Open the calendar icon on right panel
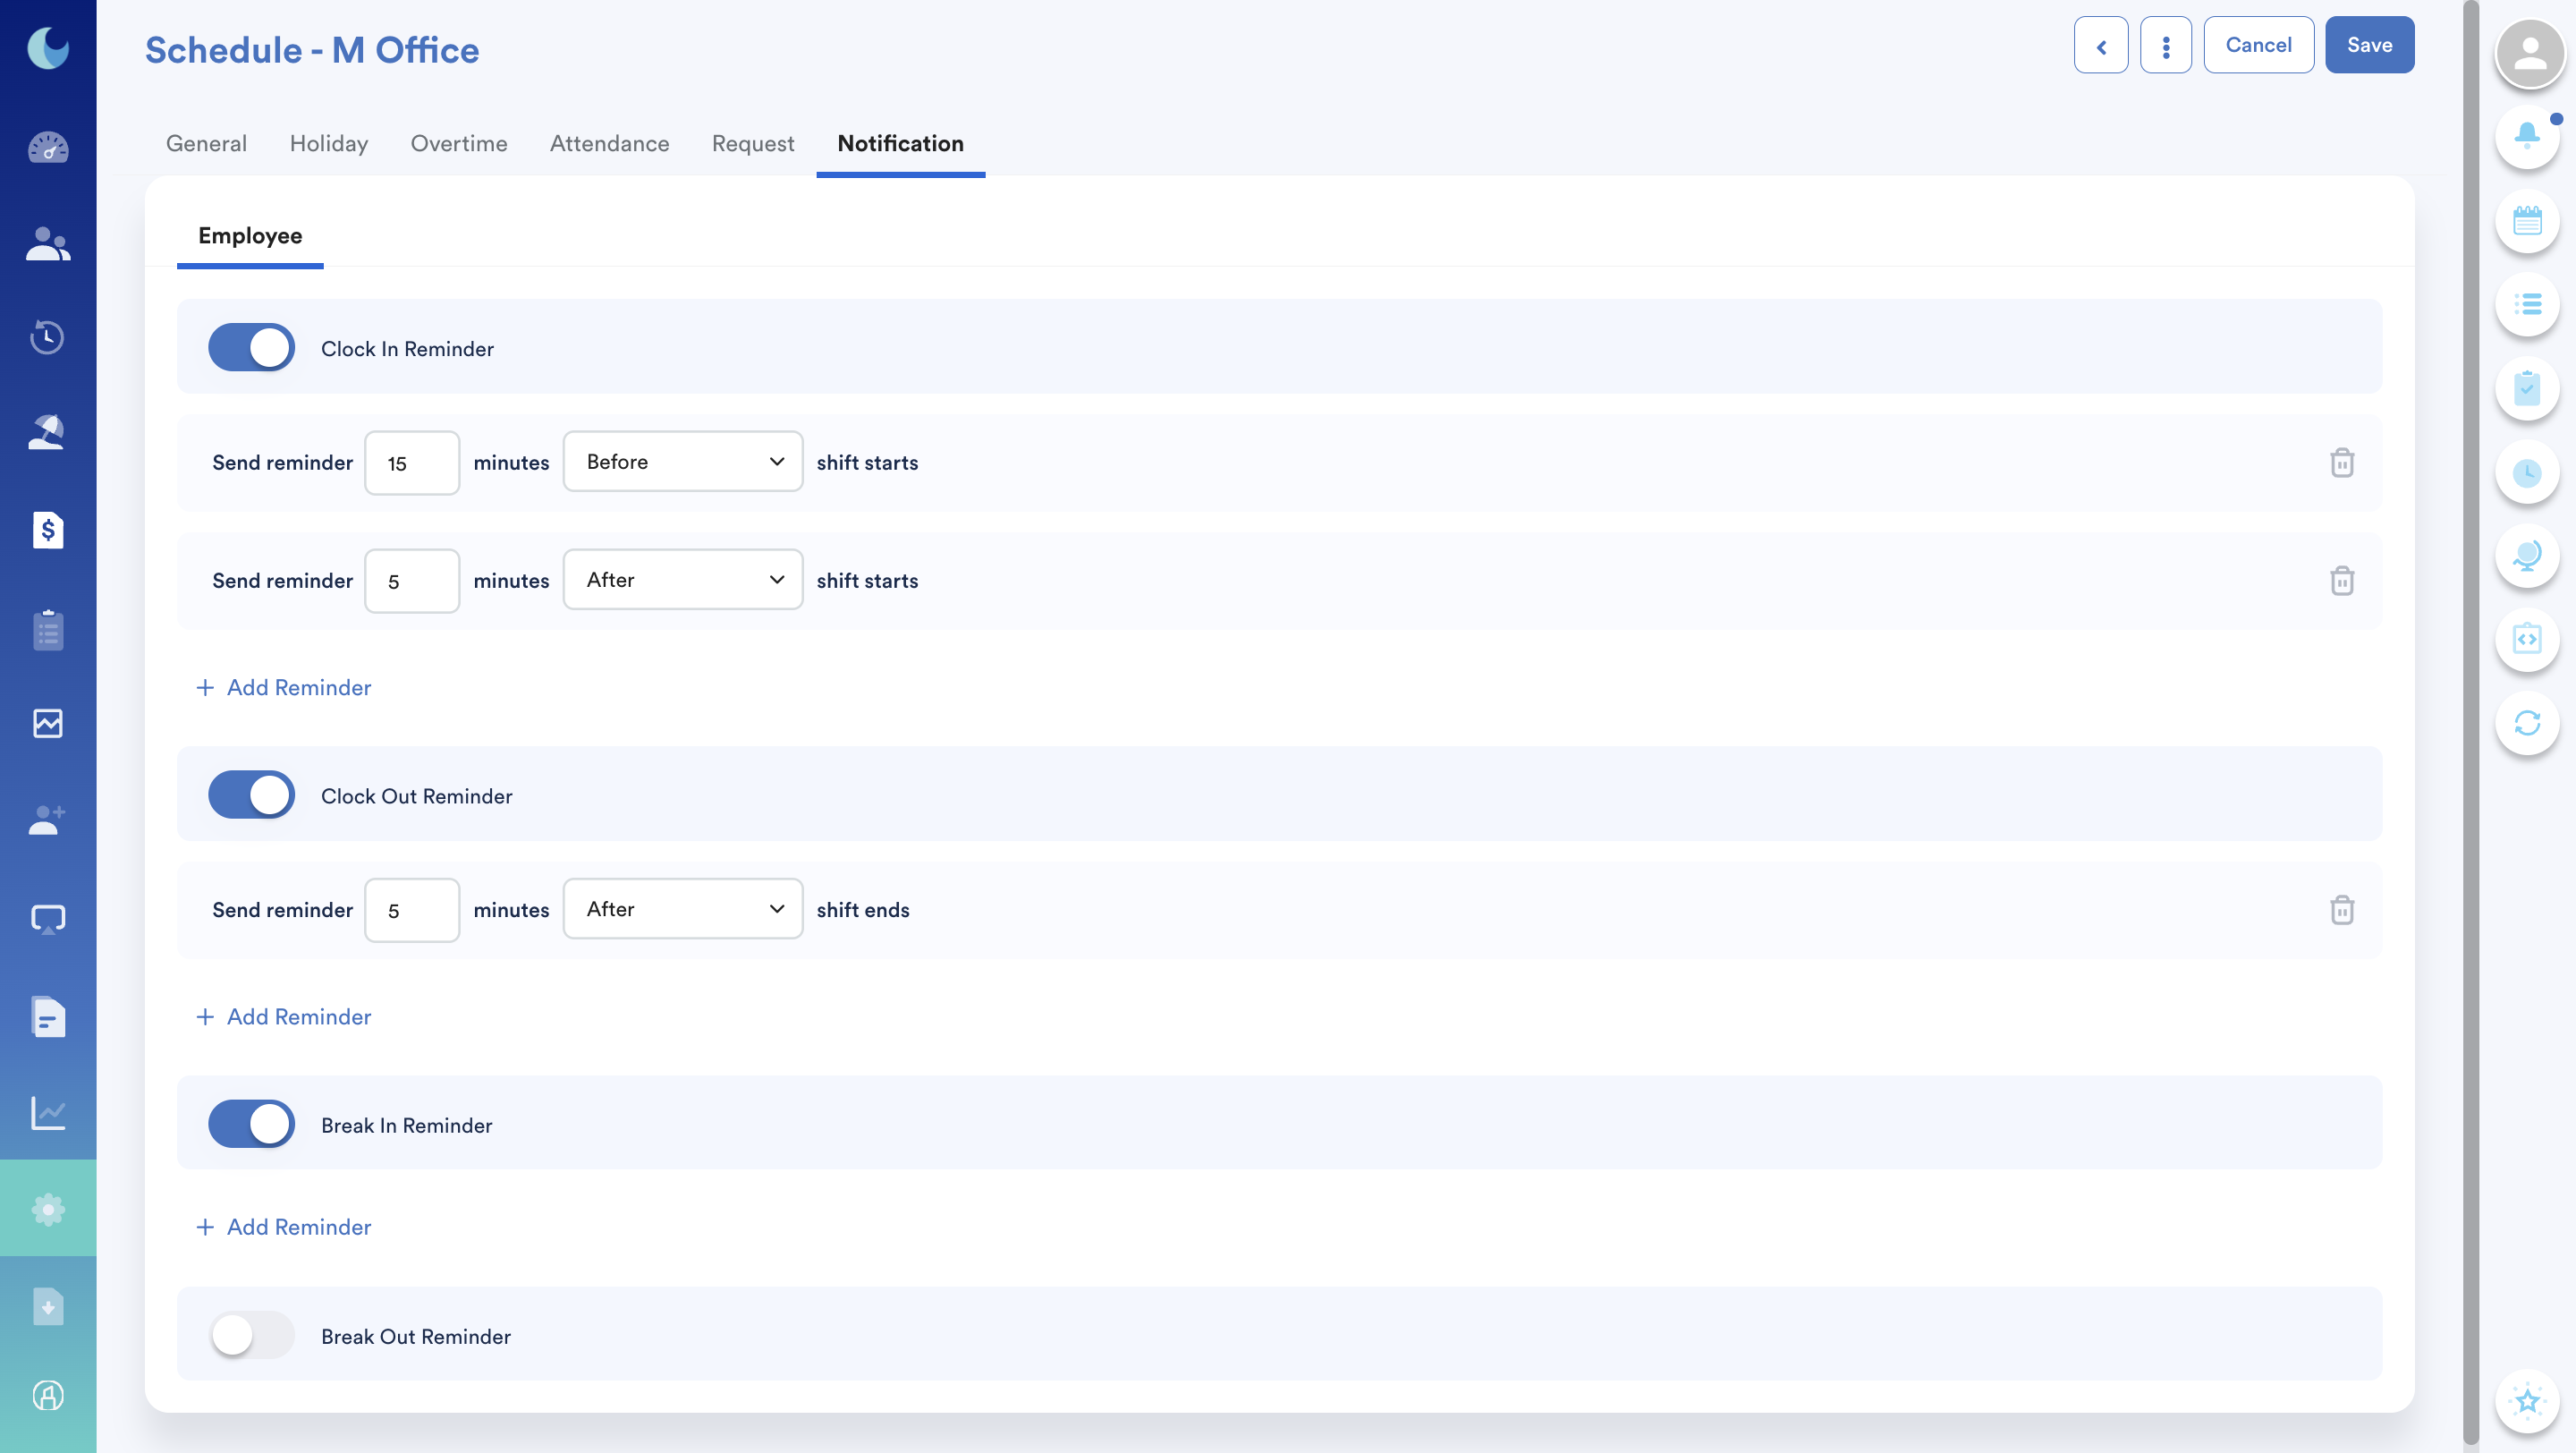Viewport: 2576px width, 1453px height. (2526, 220)
